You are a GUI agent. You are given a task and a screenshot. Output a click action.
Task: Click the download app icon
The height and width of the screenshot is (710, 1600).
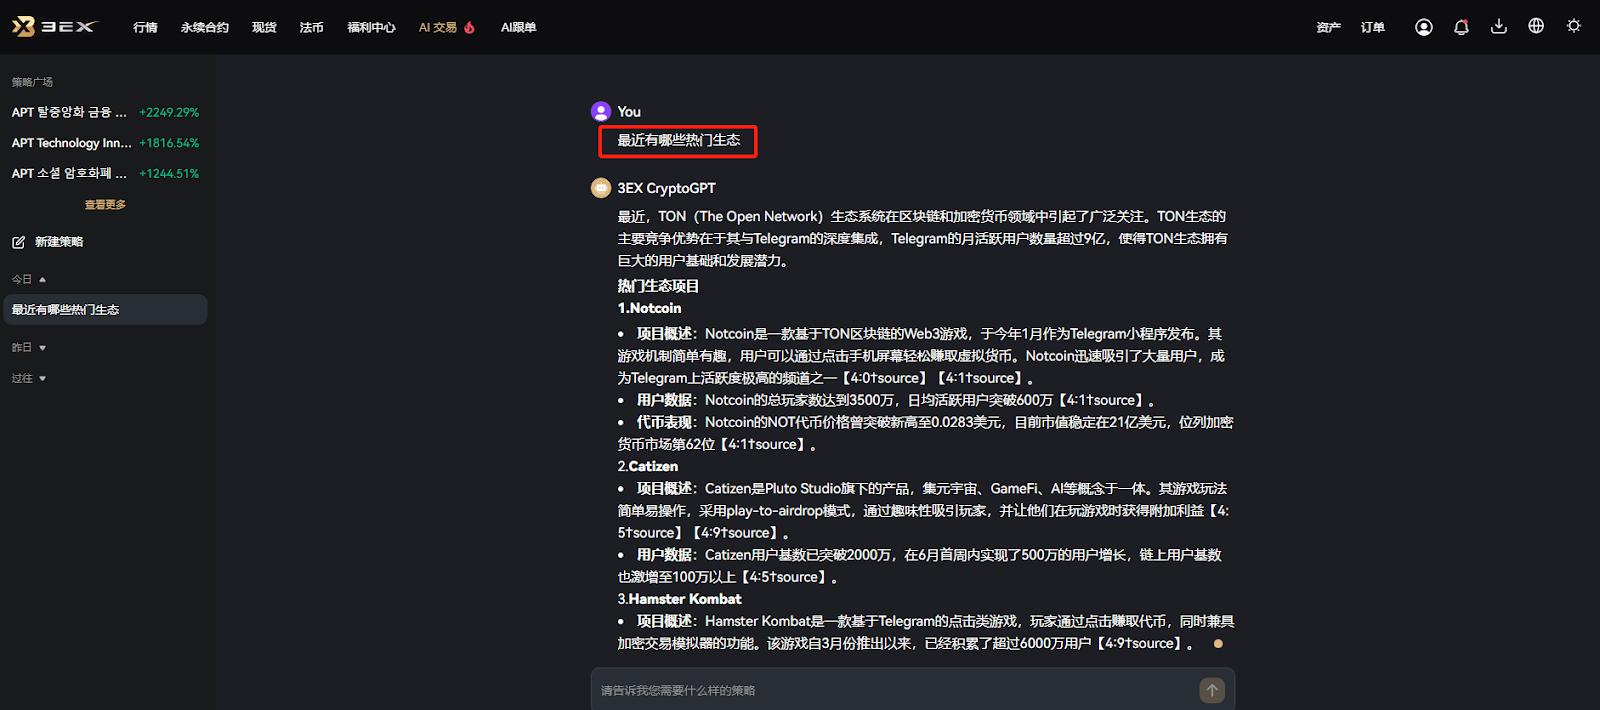coord(1498,26)
